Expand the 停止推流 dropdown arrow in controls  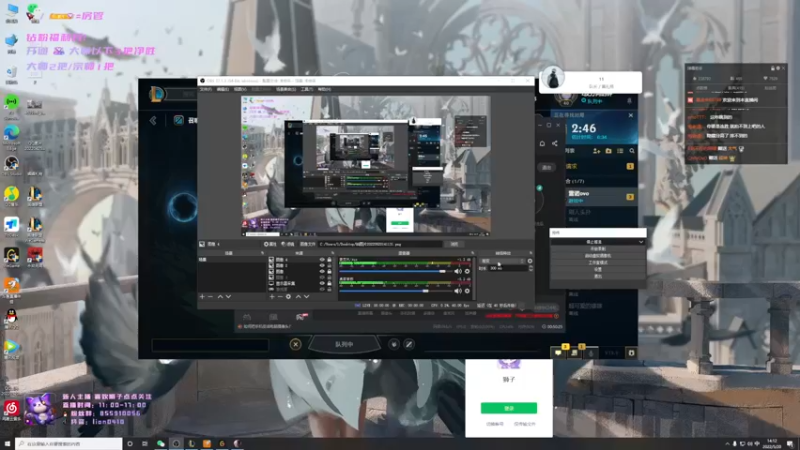click(x=641, y=242)
